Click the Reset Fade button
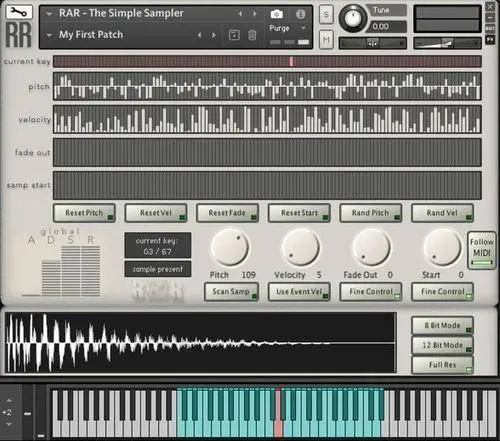The height and width of the screenshot is (441, 500). tap(228, 213)
